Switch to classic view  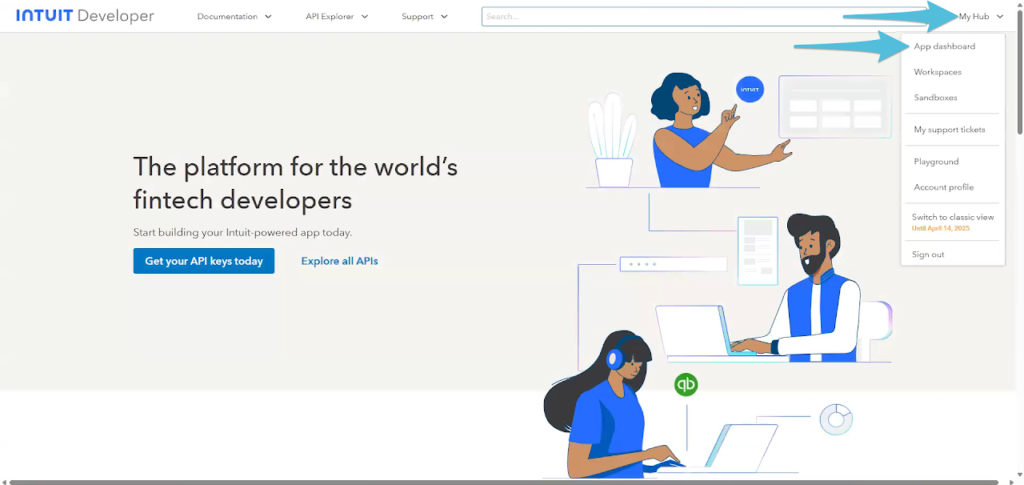pos(953,217)
